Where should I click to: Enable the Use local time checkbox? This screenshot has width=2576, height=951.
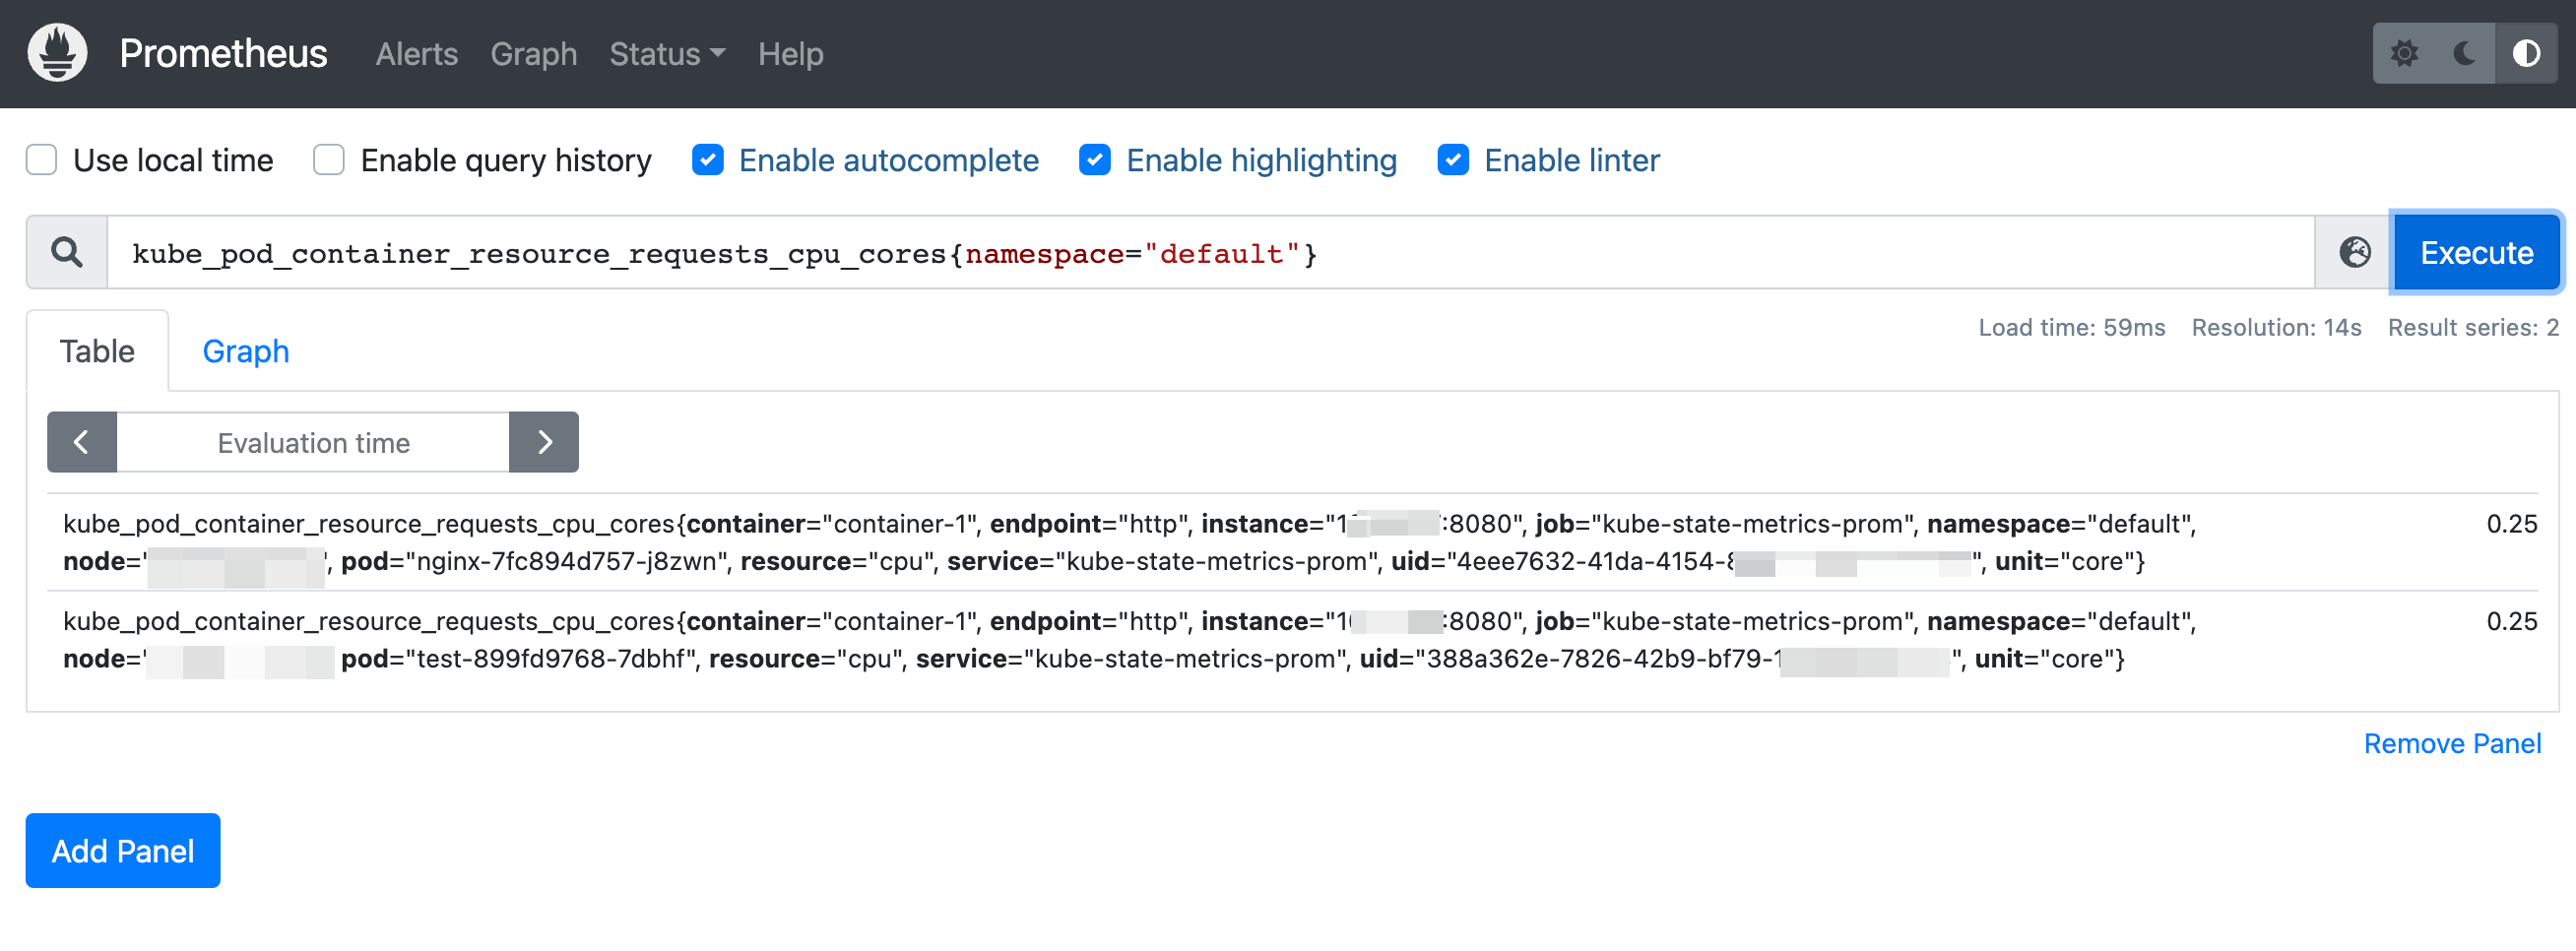tap(42, 160)
